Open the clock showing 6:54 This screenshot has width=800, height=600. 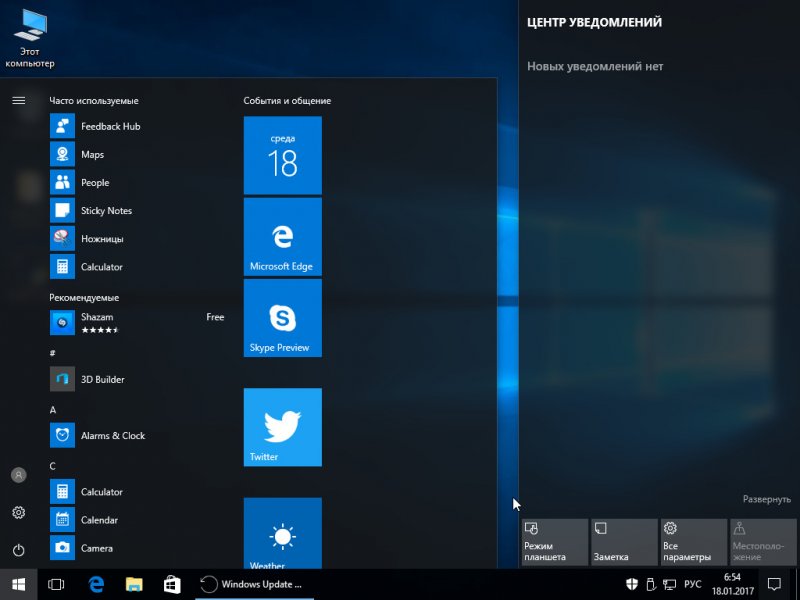click(733, 584)
